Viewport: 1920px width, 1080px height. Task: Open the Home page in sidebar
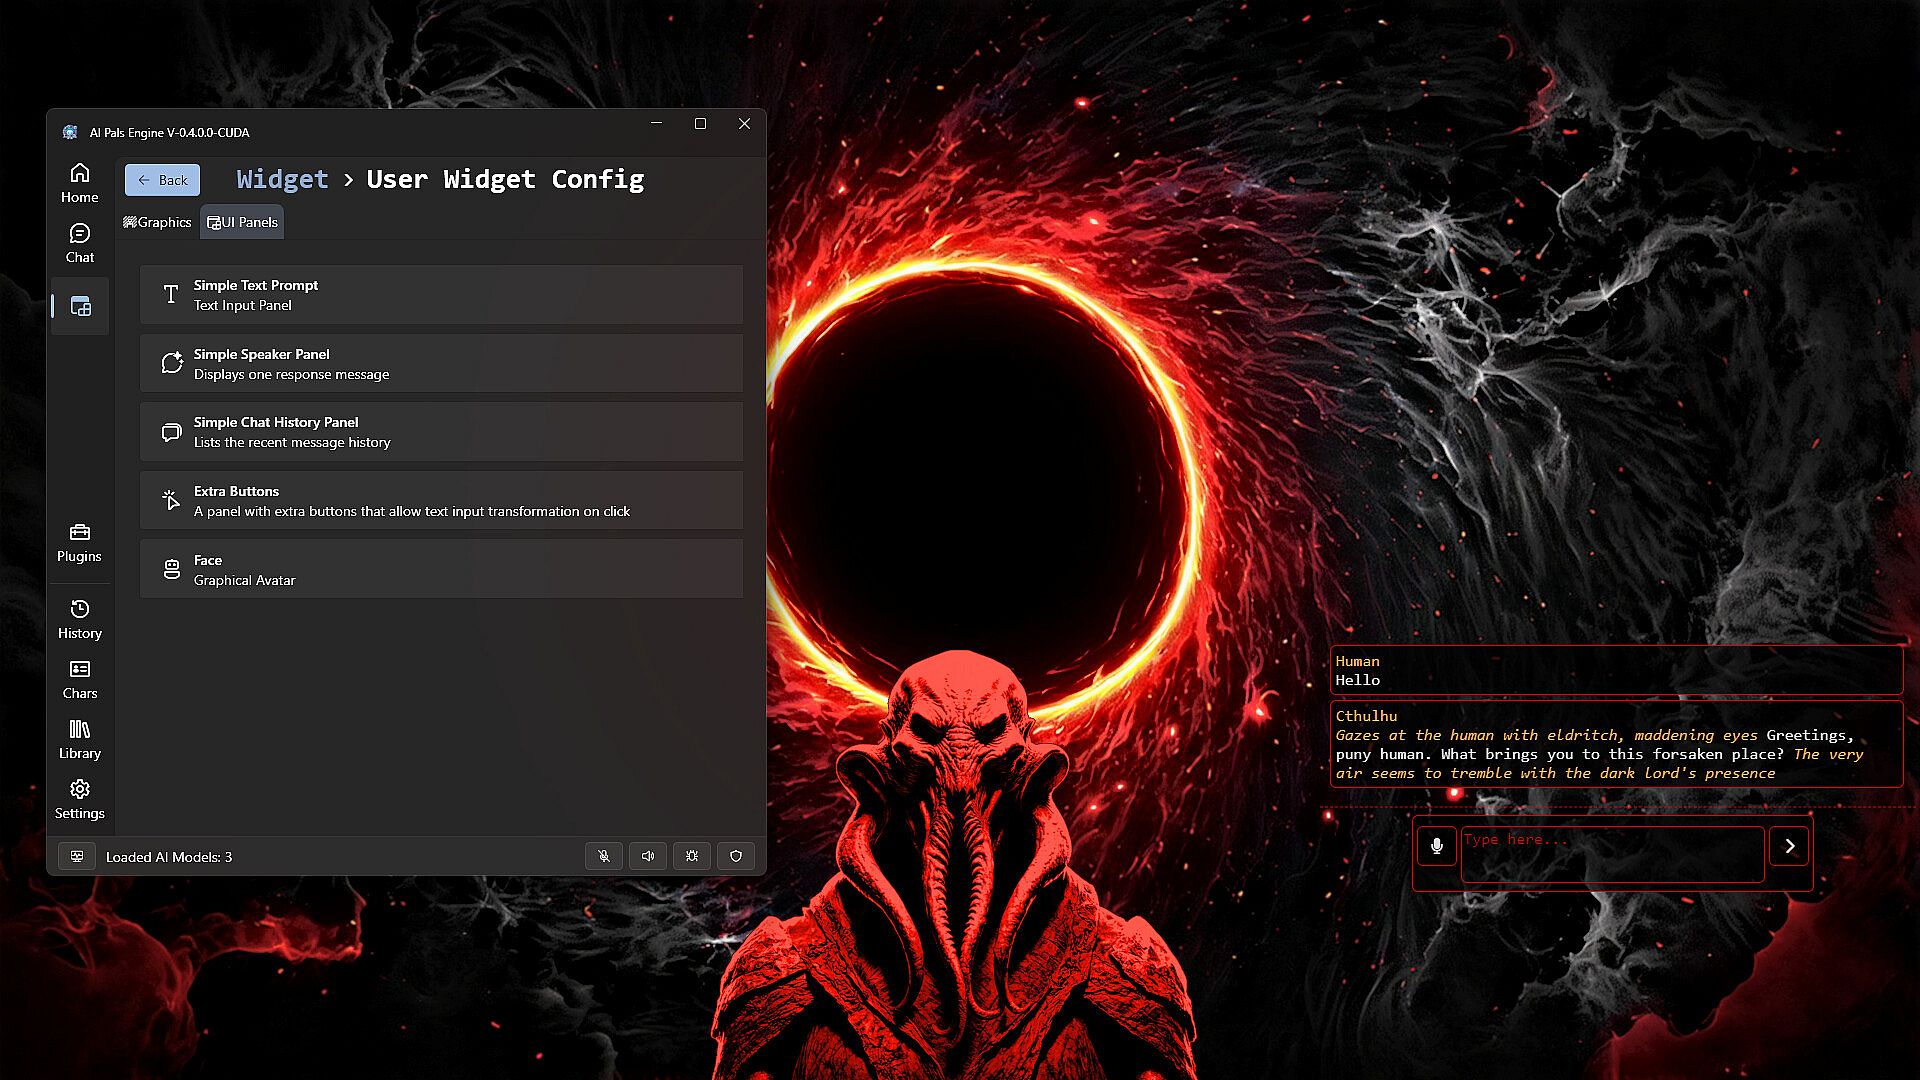80,183
